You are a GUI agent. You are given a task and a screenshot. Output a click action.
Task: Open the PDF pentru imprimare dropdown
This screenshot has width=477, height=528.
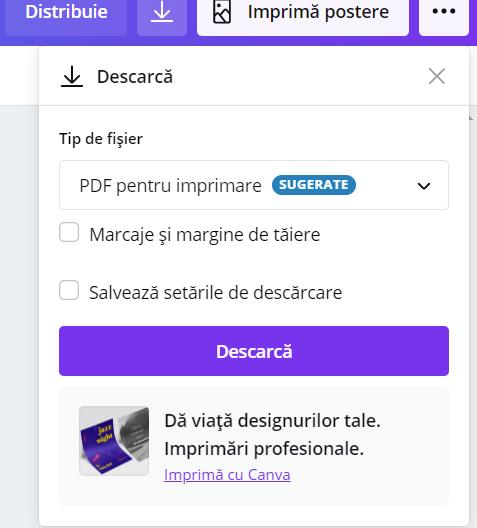tap(254, 185)
